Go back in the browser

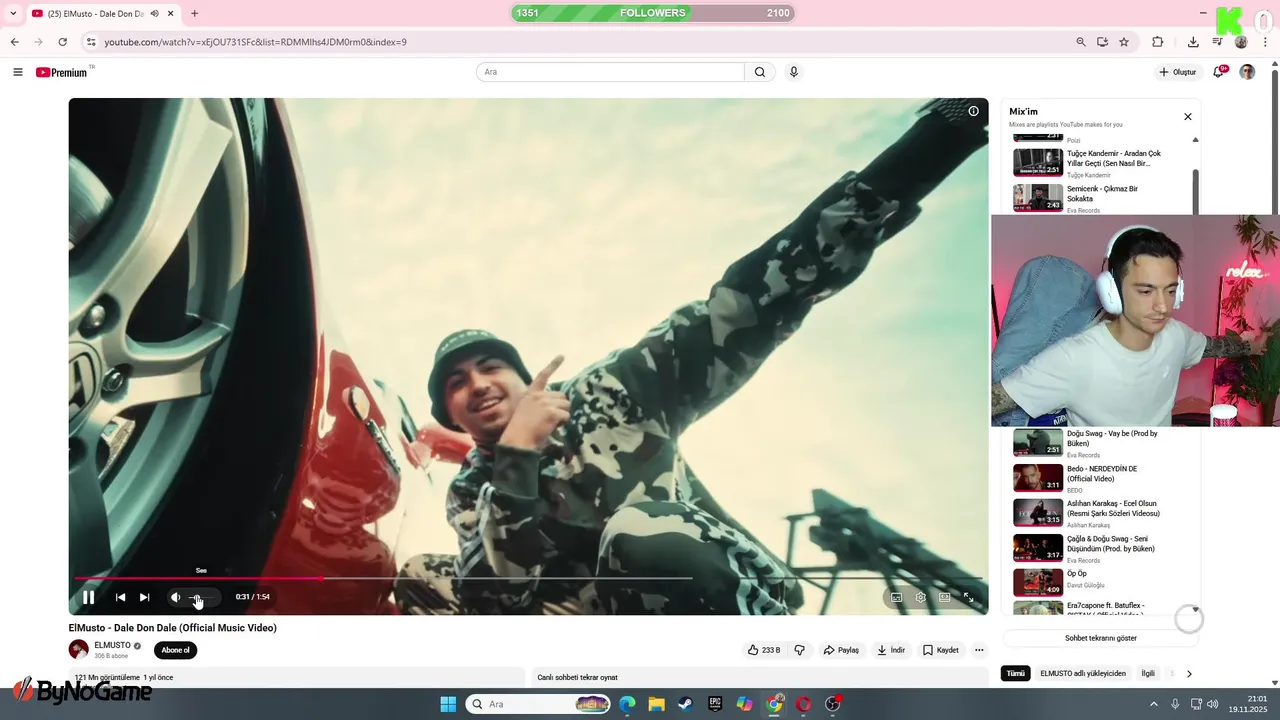pyautogui.click(x=14, y=42)
